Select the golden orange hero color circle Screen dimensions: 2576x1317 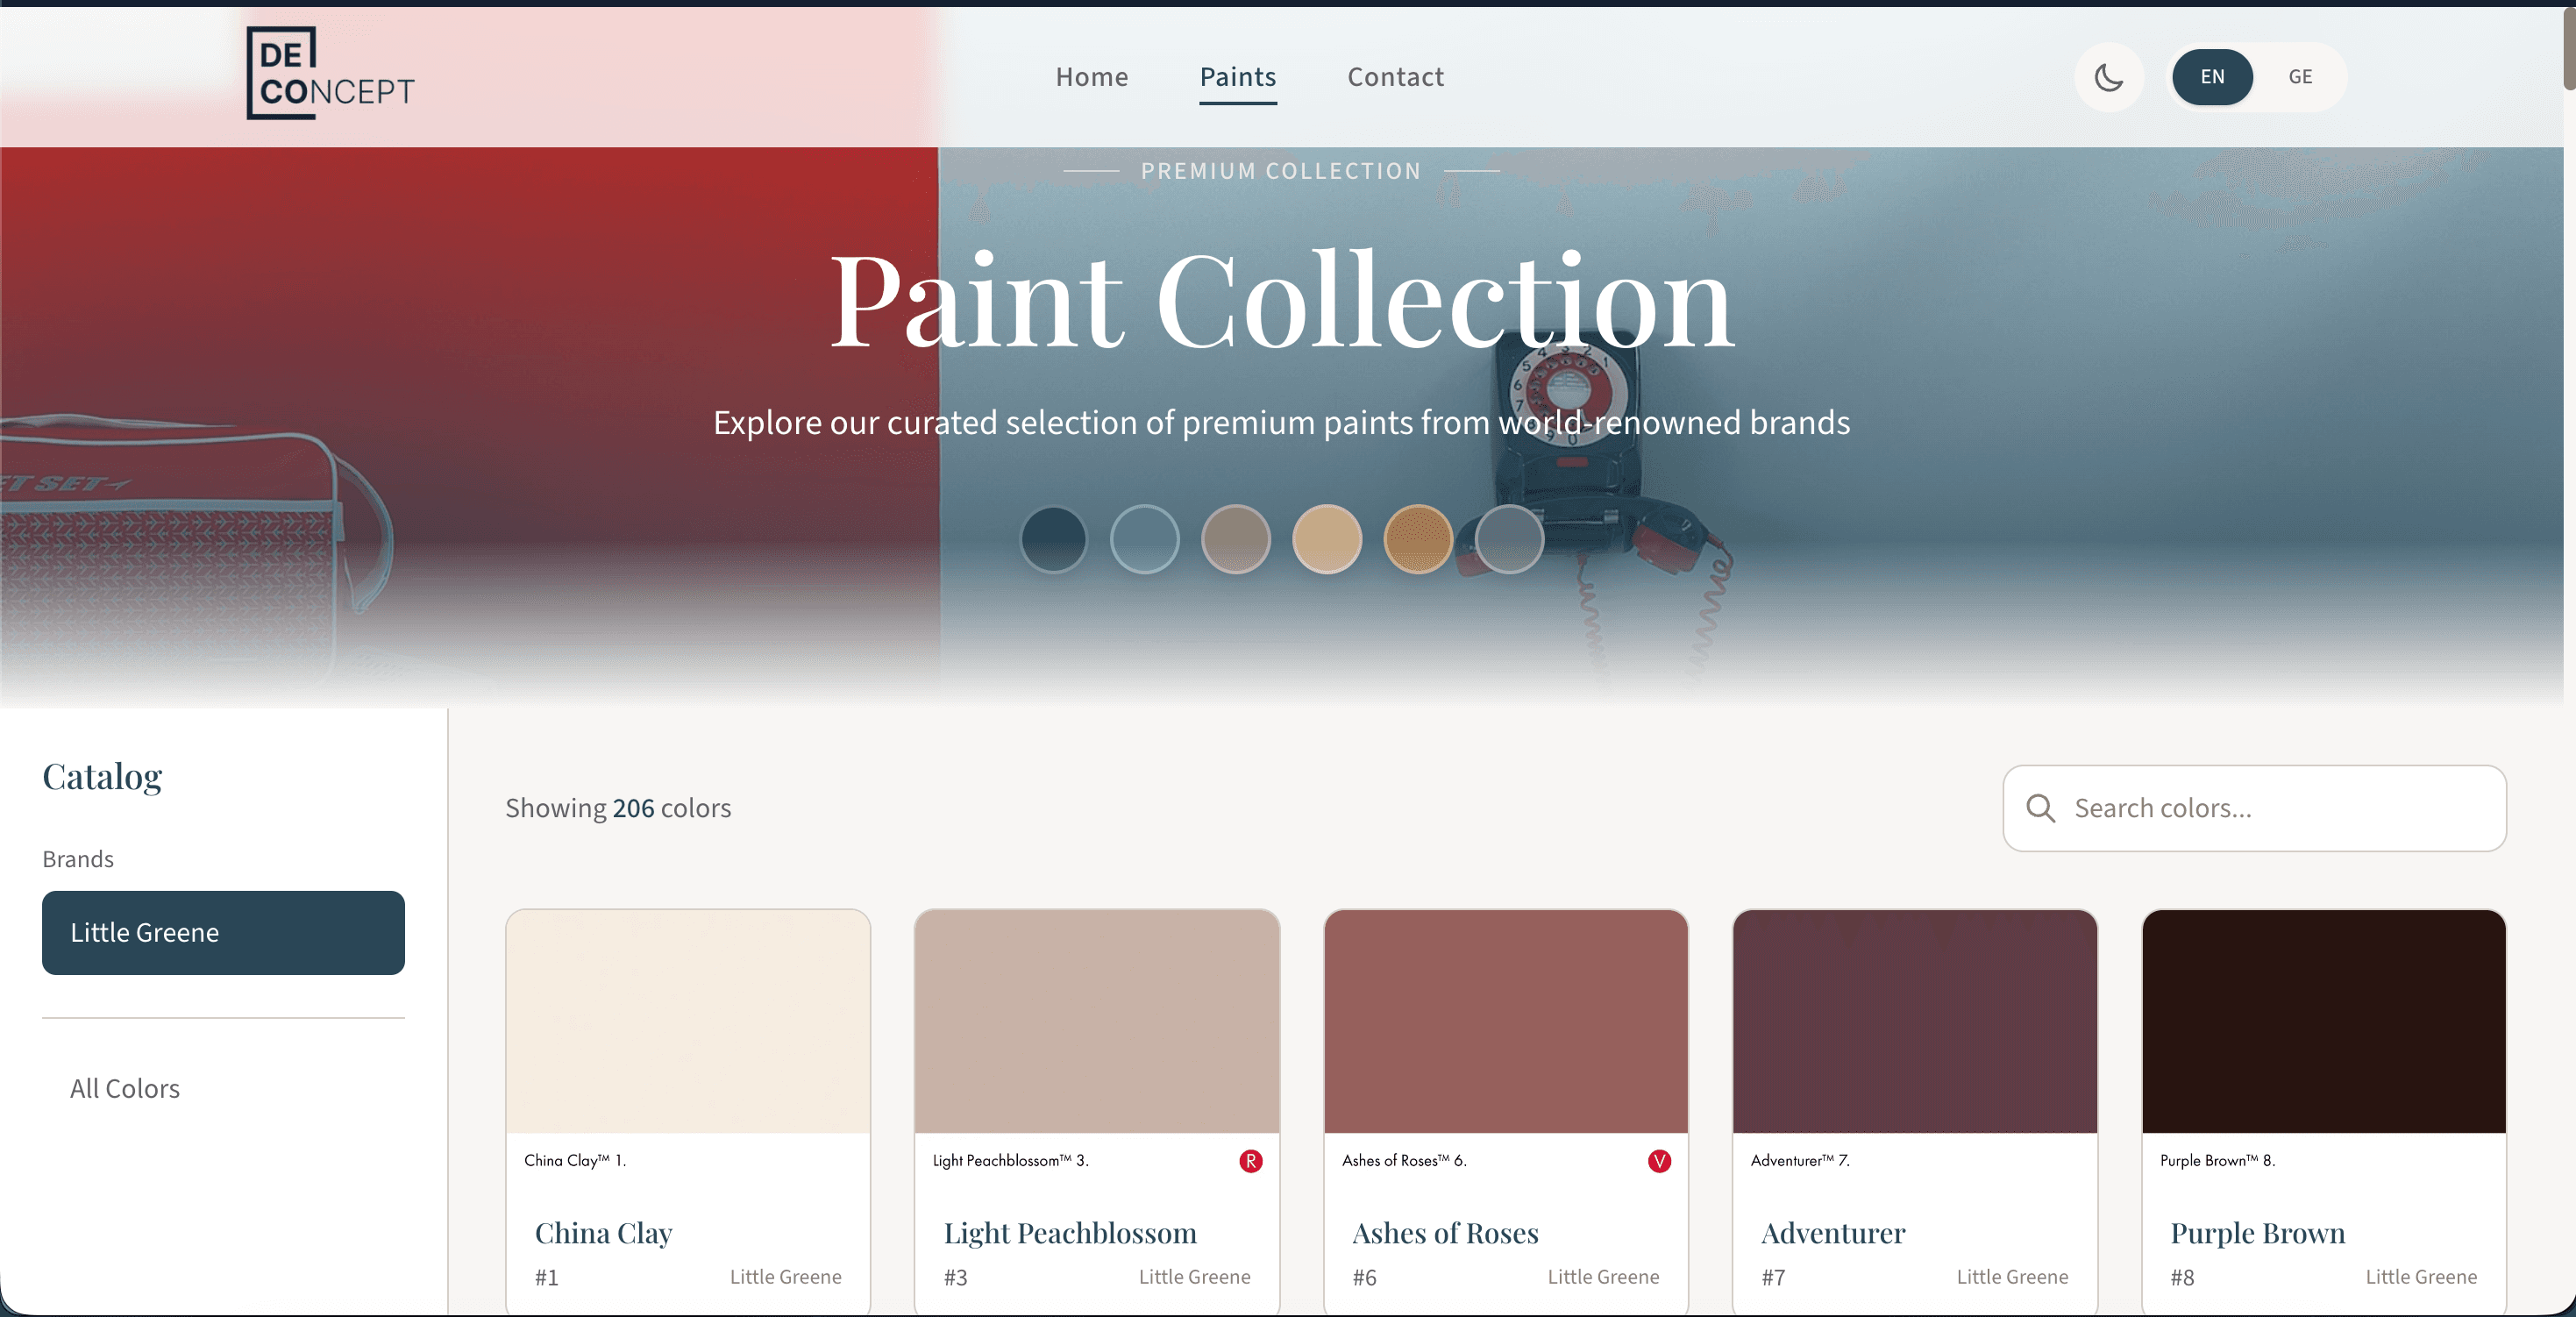pos(1417,539)
